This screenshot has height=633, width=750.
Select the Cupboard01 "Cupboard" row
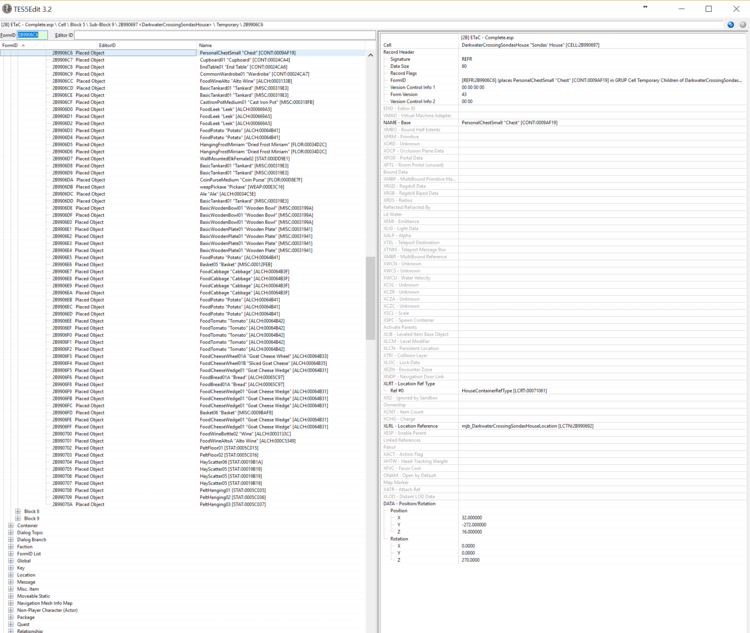[183, 60]
